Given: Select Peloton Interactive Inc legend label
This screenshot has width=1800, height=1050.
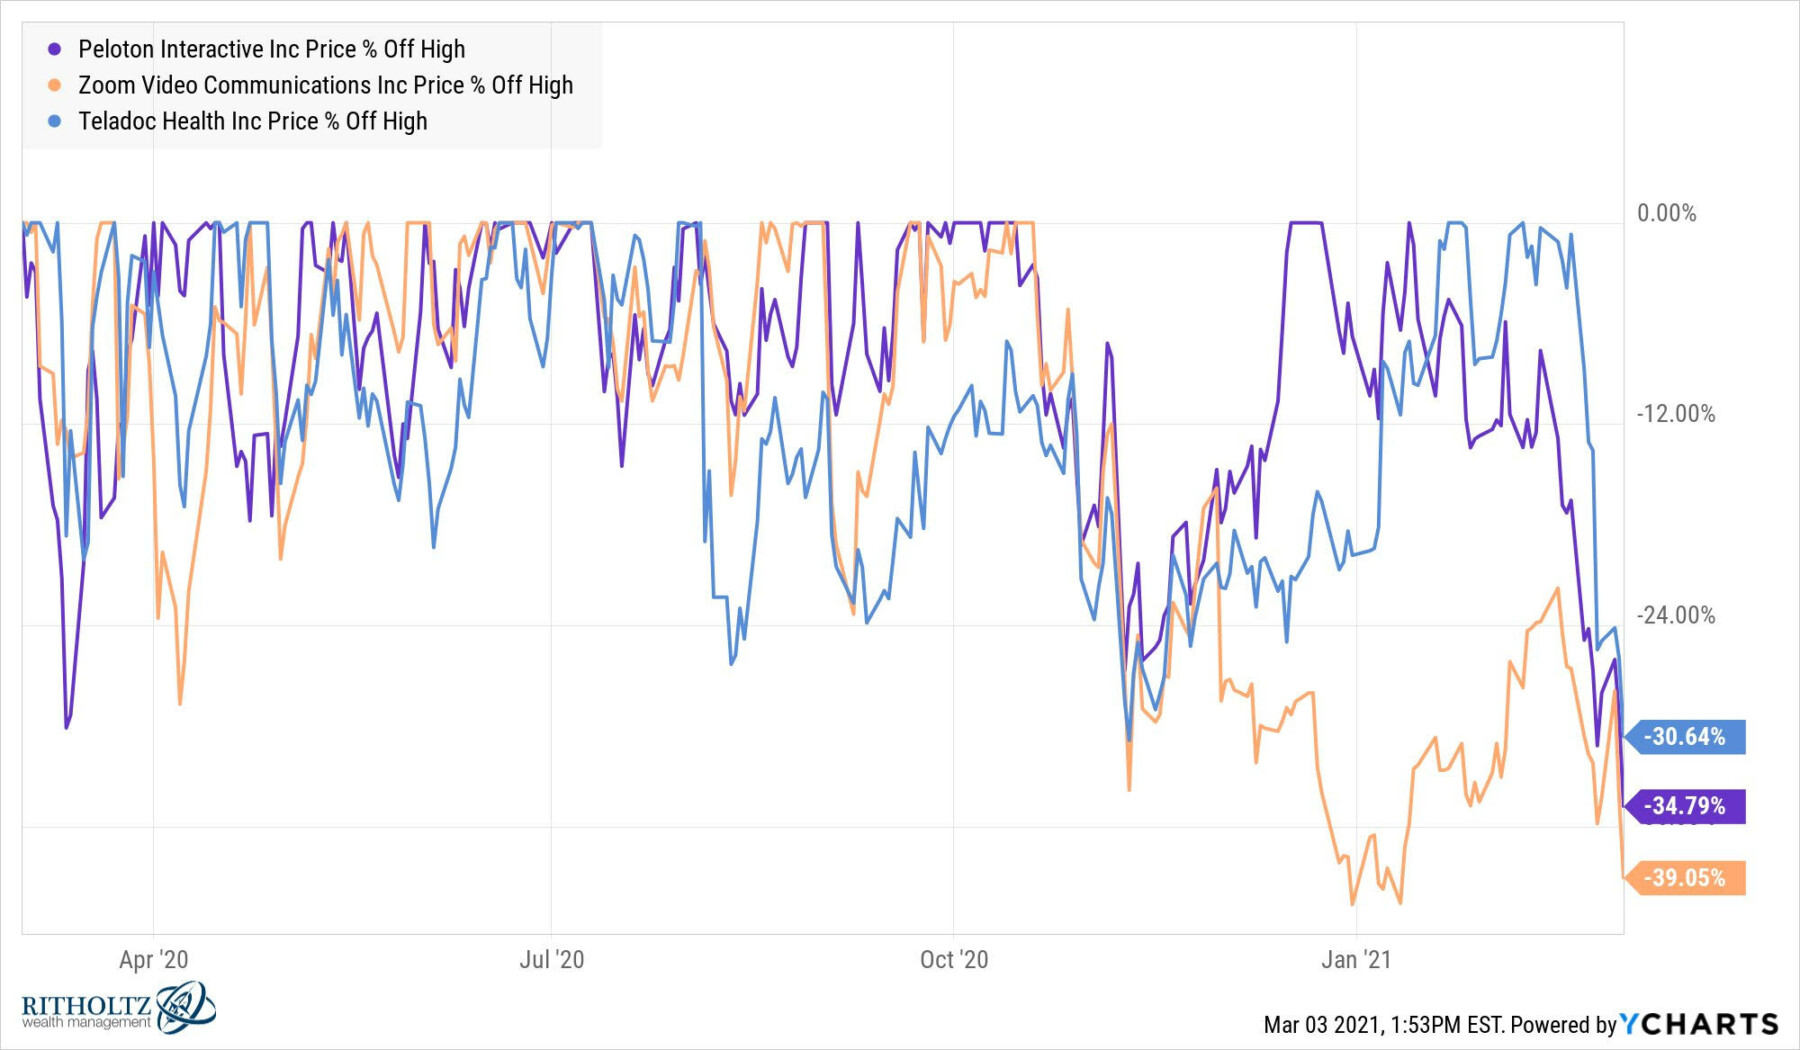Looking at the screenshot, I should tap(271, 49).
